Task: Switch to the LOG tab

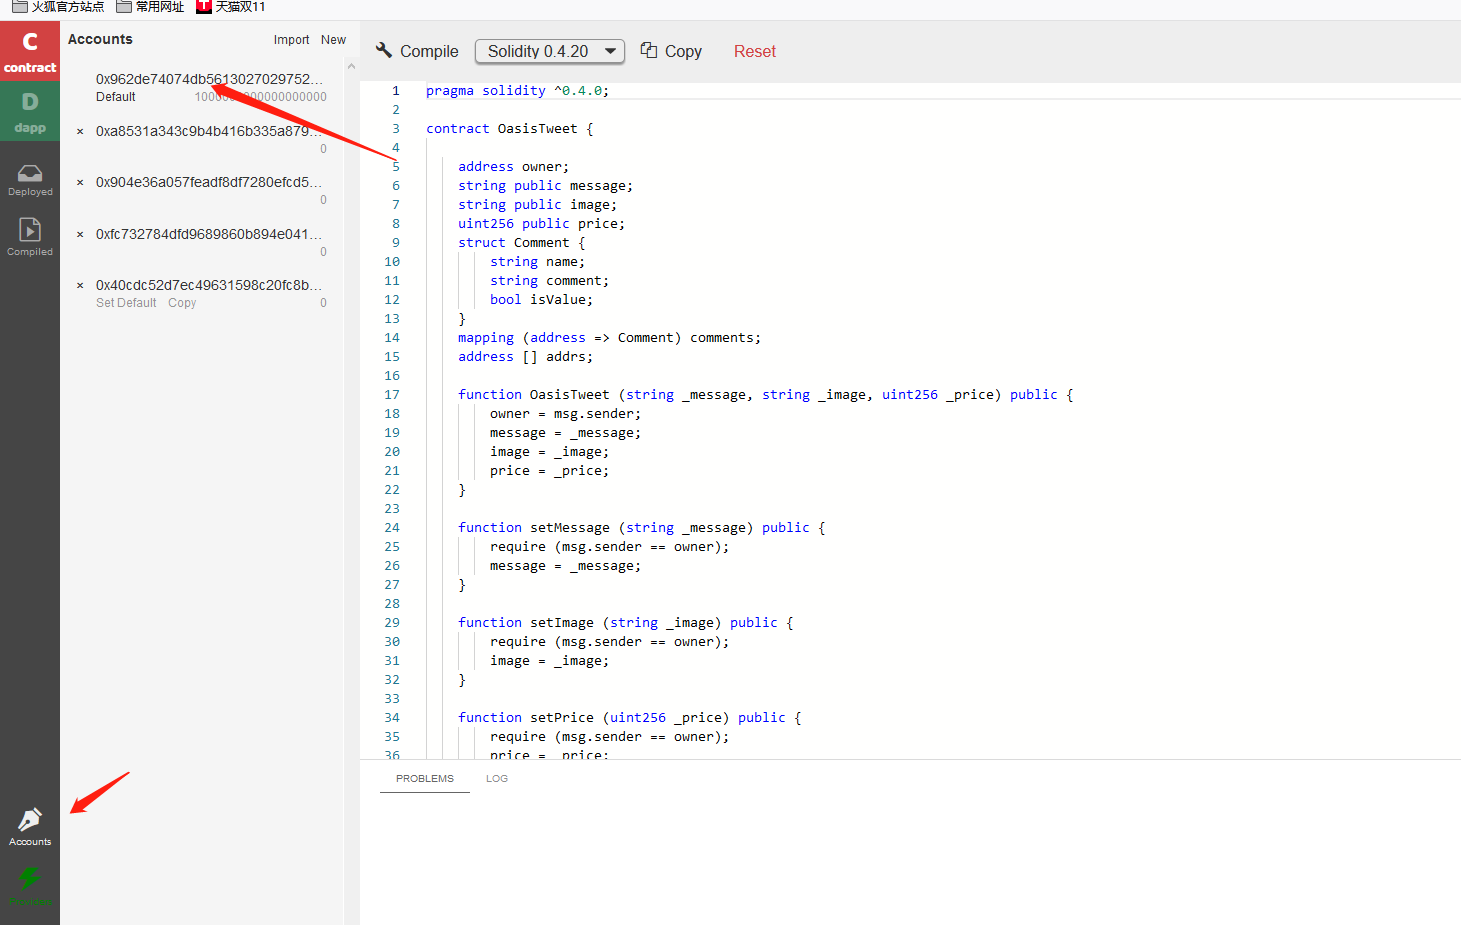Action: click(497, 779)
